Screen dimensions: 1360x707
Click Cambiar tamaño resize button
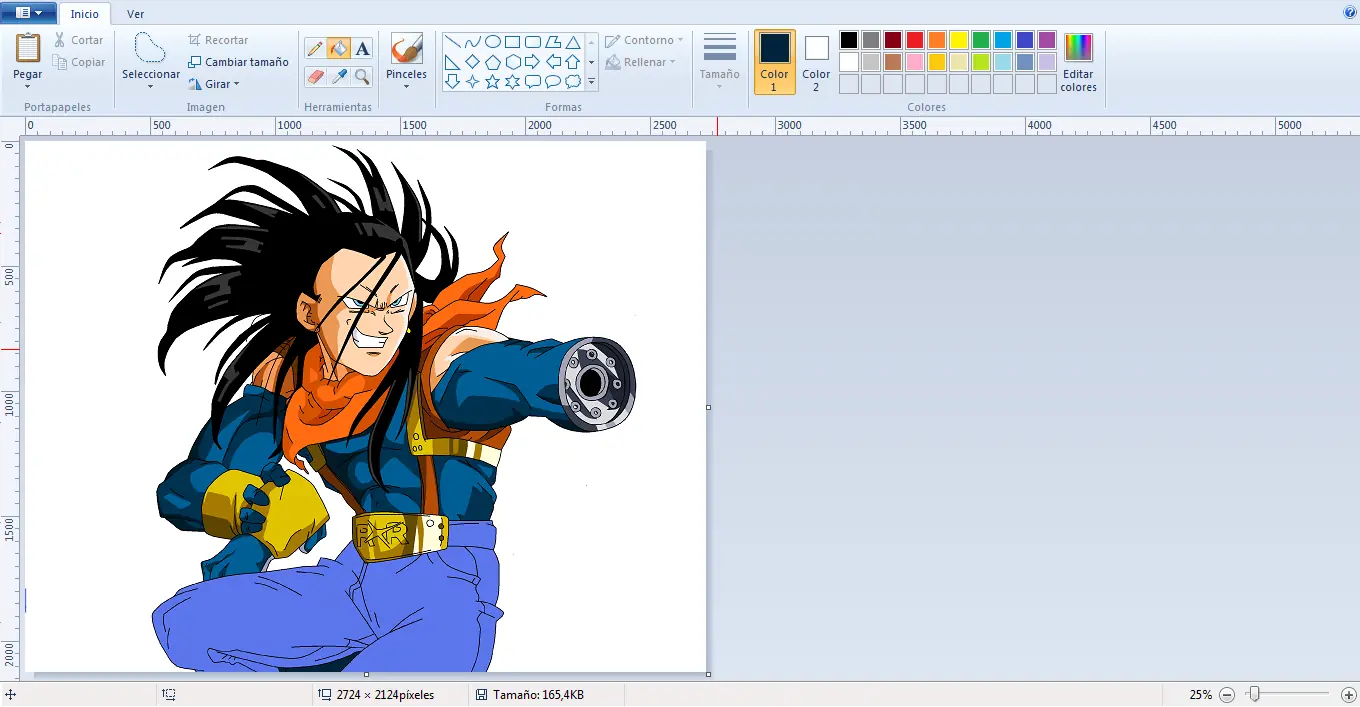coord(238,62)
